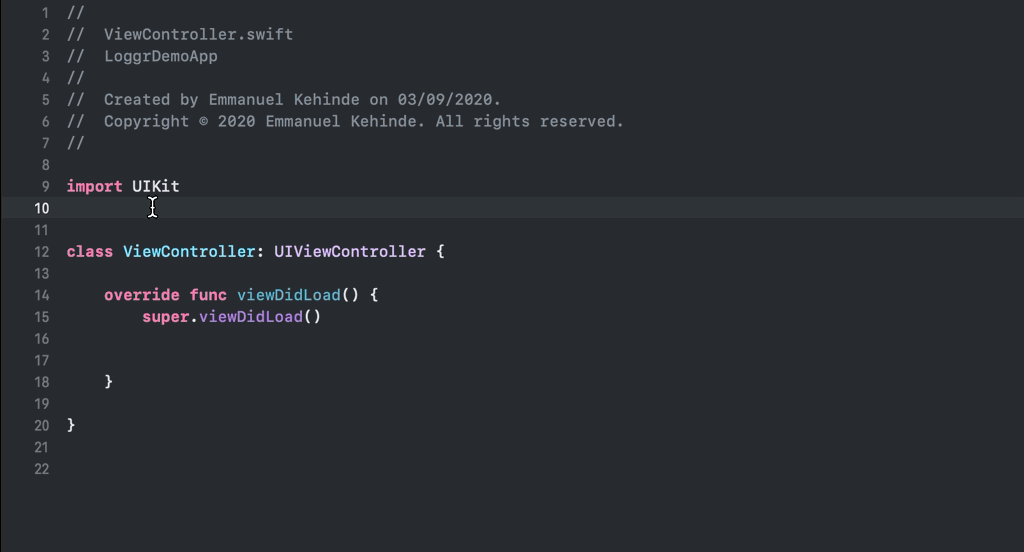Click line number 22 in the gutter
The image size is (1024, 552).
42,469
